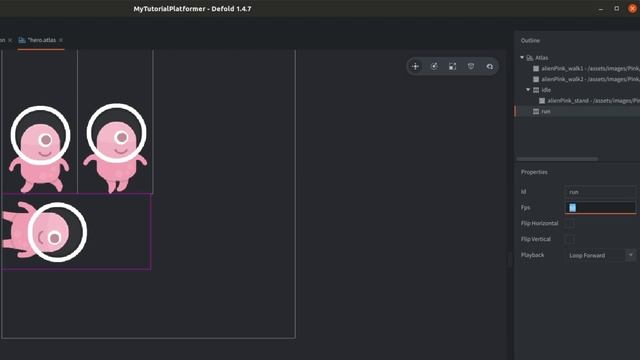Collapse the idle animation group
640x360 pixels.
[528, 89]
